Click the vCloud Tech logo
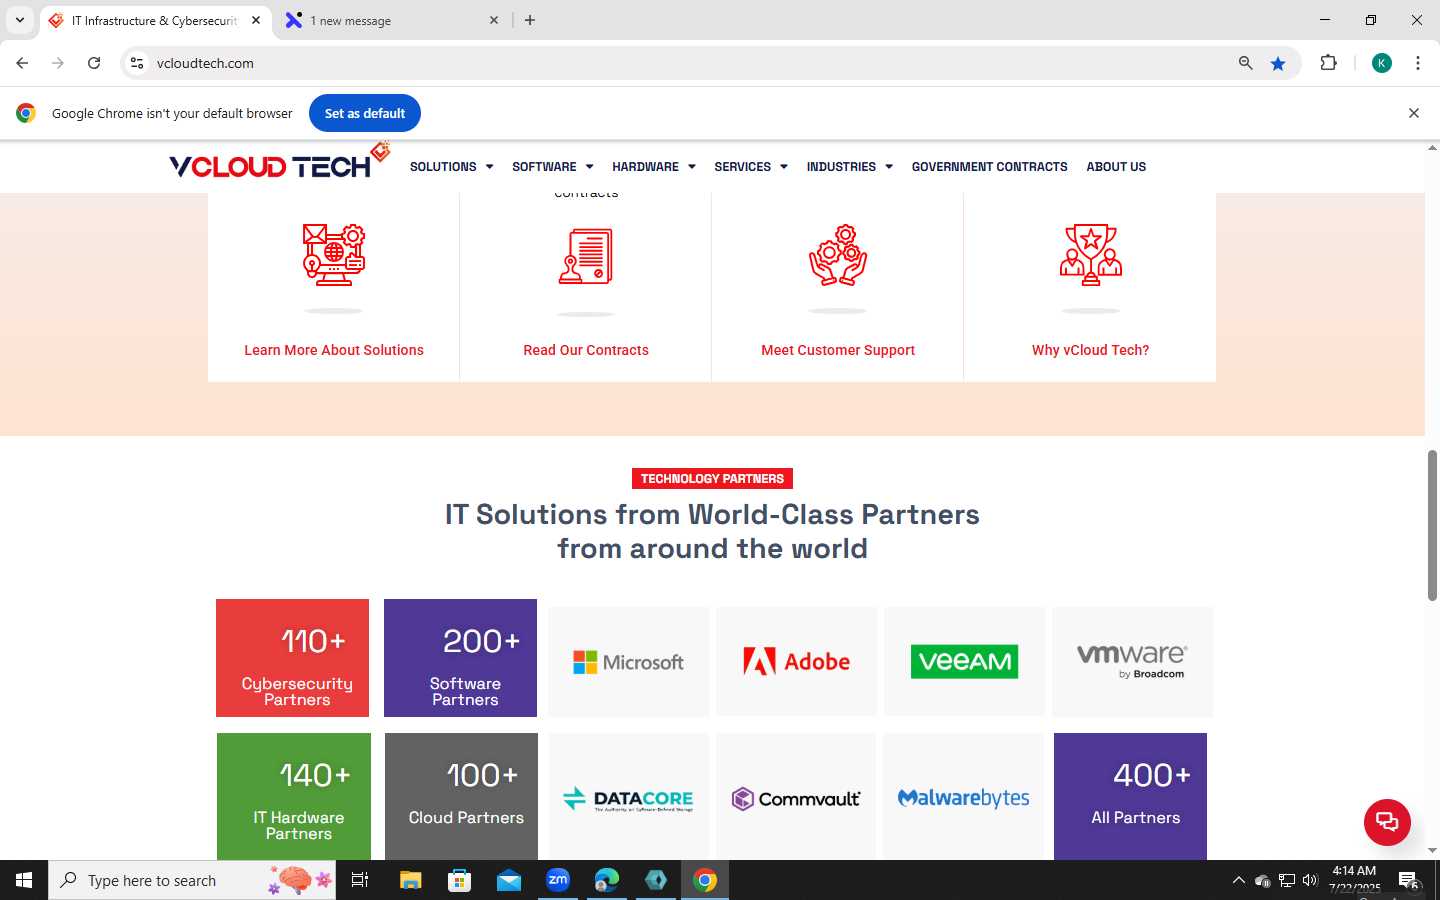 pyautogui.click(x=279, y=161)
